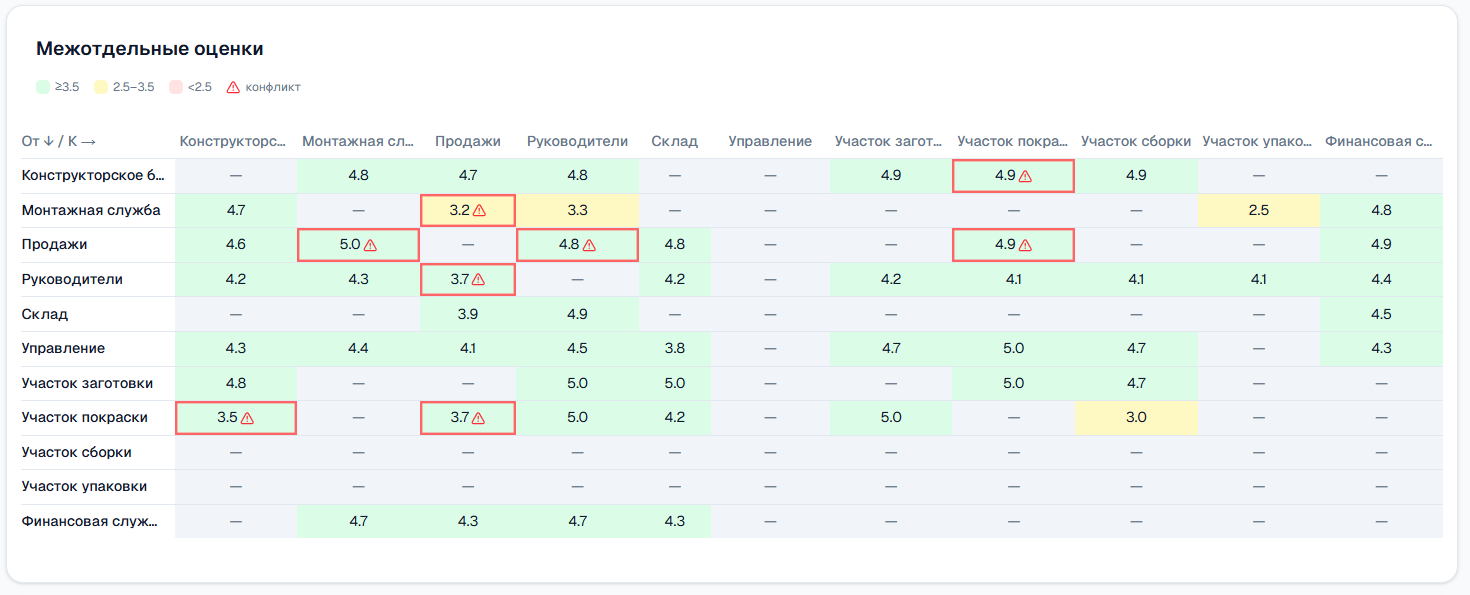The width and height of the screenshot is (1470, 595).
Task: Click the yellow 2.5–3.5 legend swatch
Action: pos(101,87)
